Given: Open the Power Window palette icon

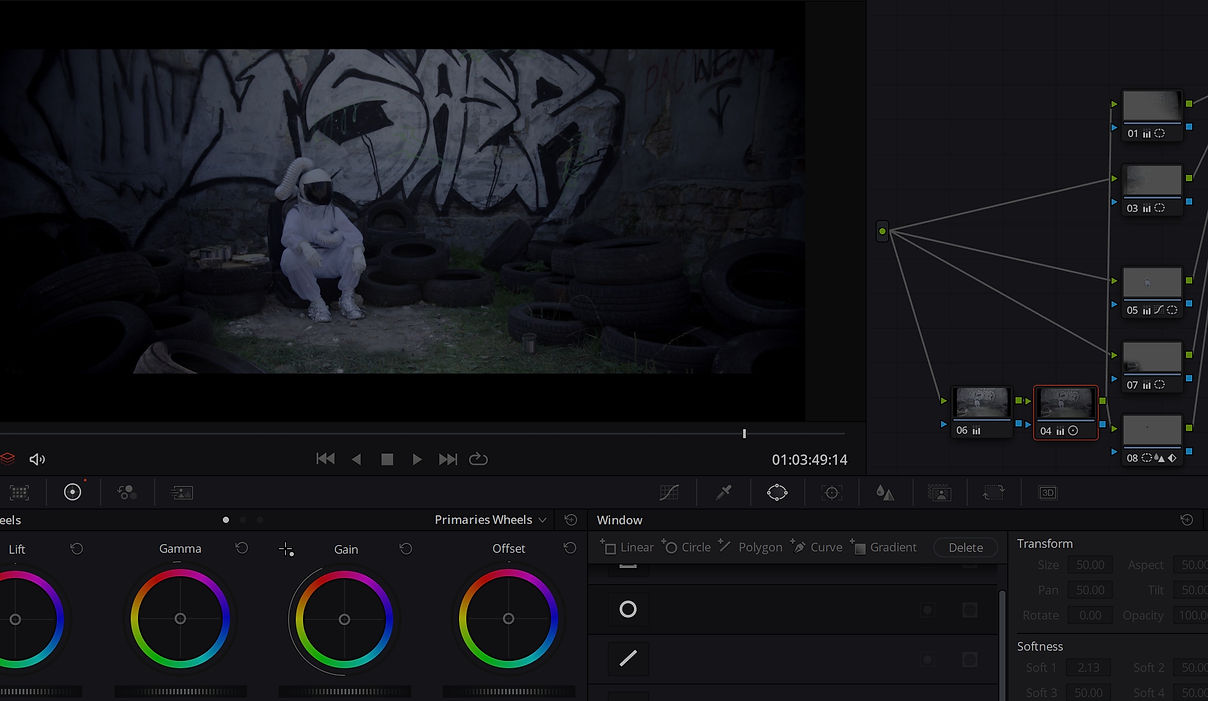Looking at the screenshot, I should 778,492.
